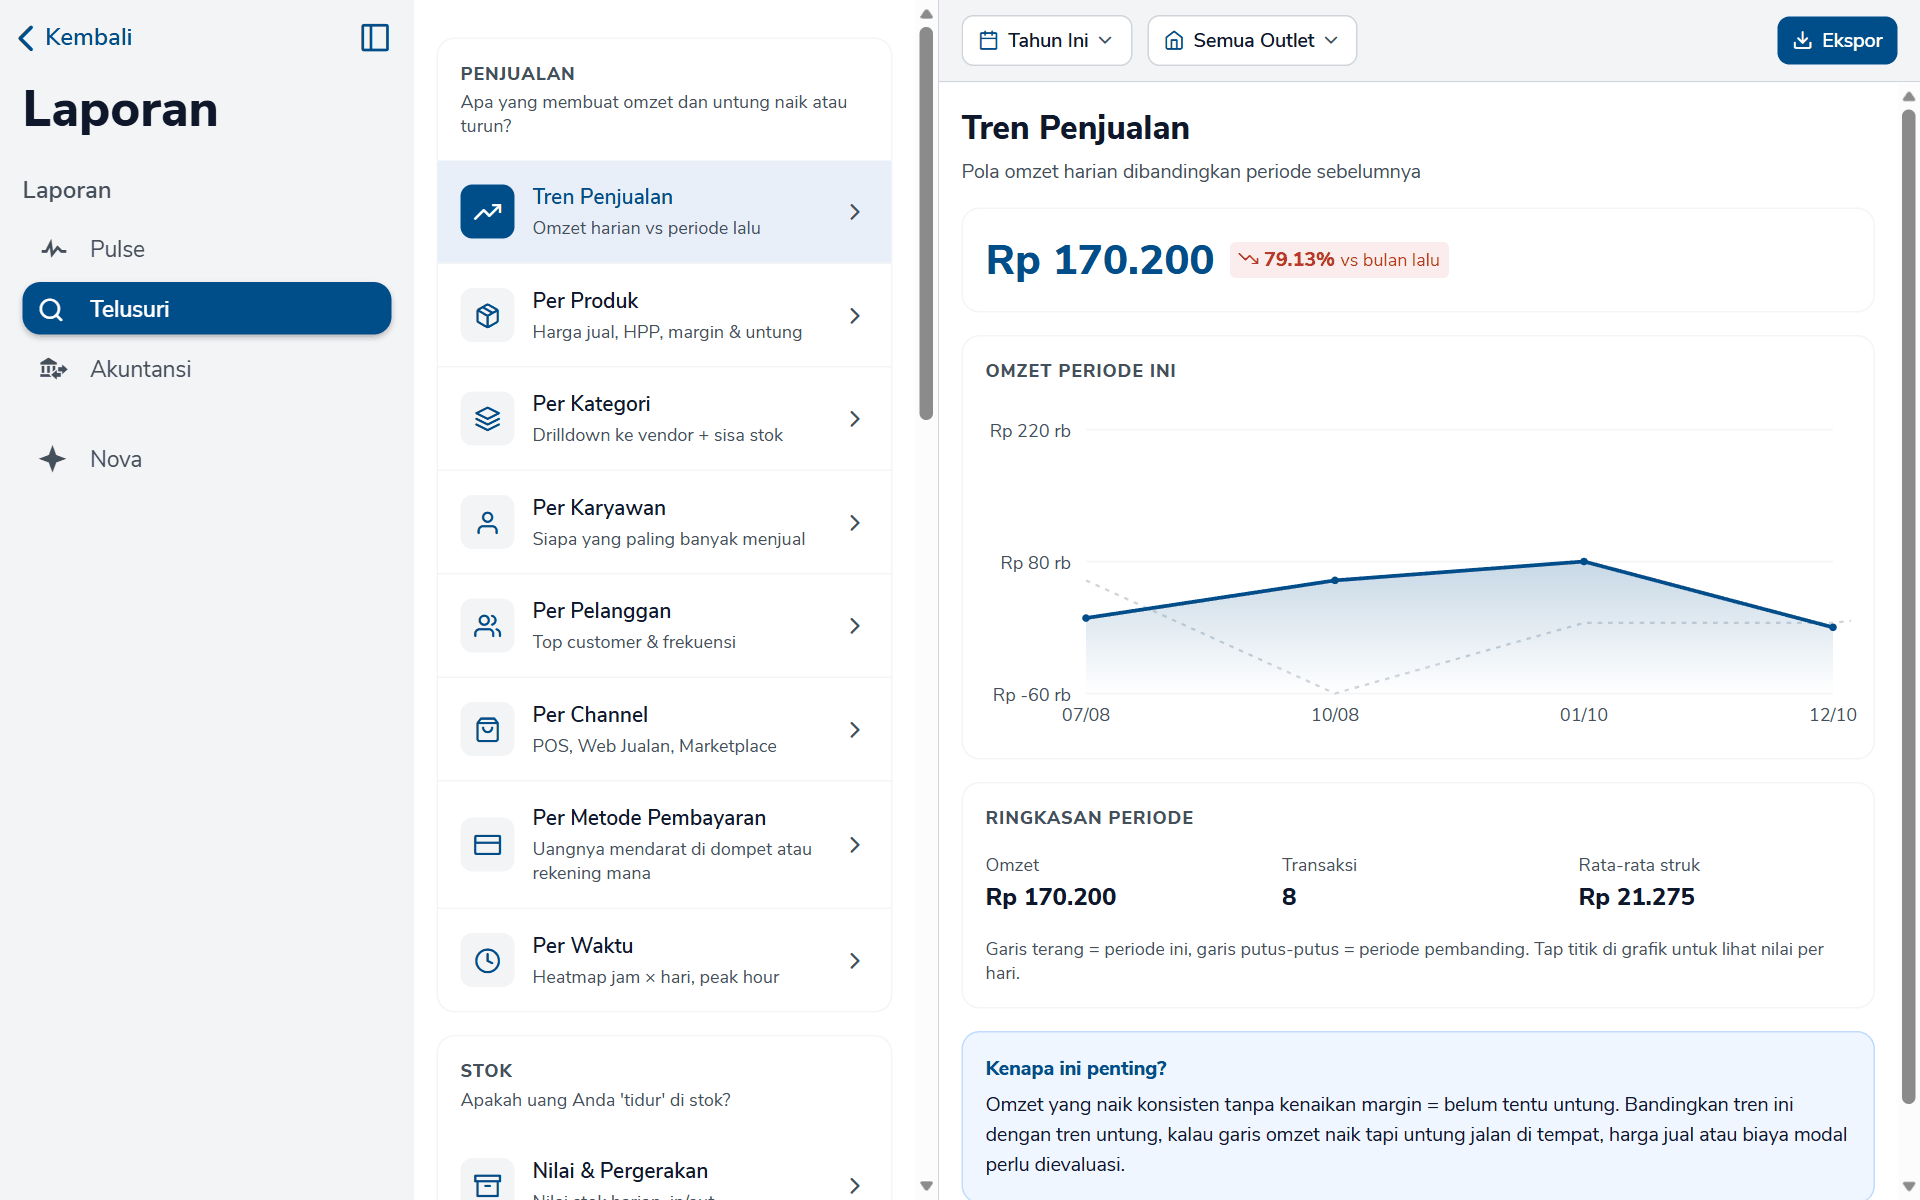Click the Rata-rata struk value Rp 21.275

[1636, 897]
